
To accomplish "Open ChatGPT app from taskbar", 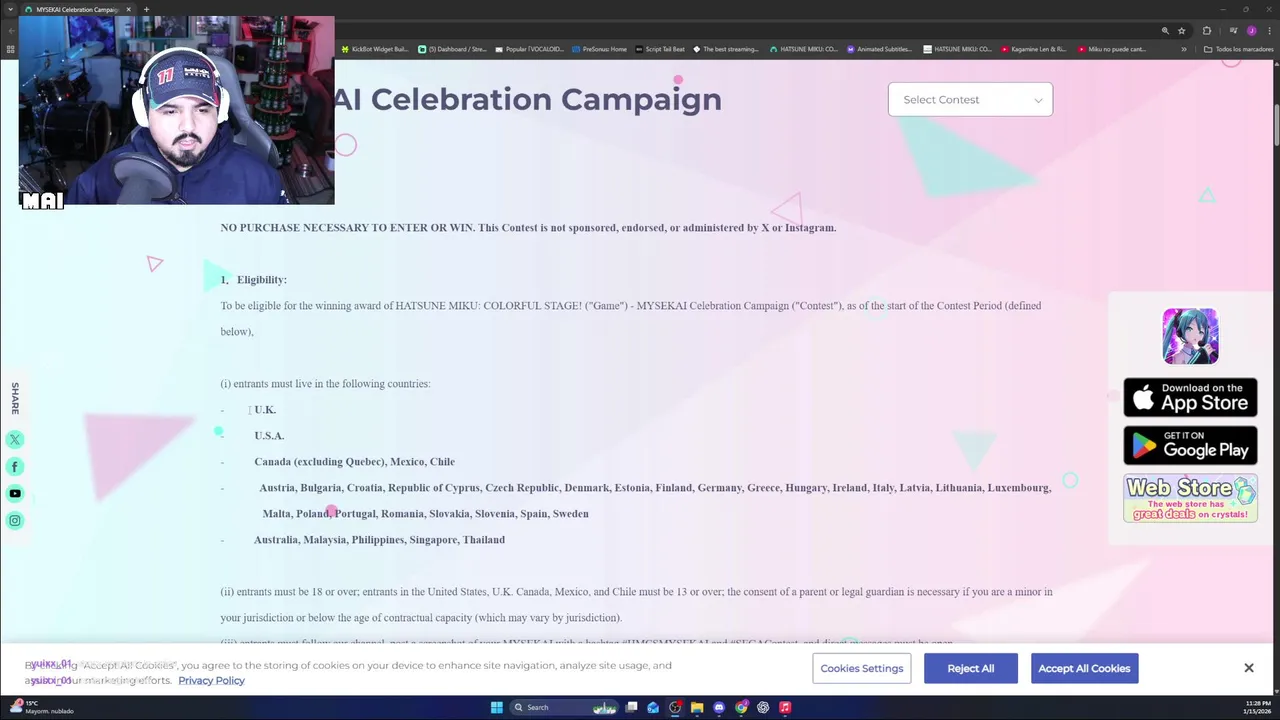I will [763, 707].
